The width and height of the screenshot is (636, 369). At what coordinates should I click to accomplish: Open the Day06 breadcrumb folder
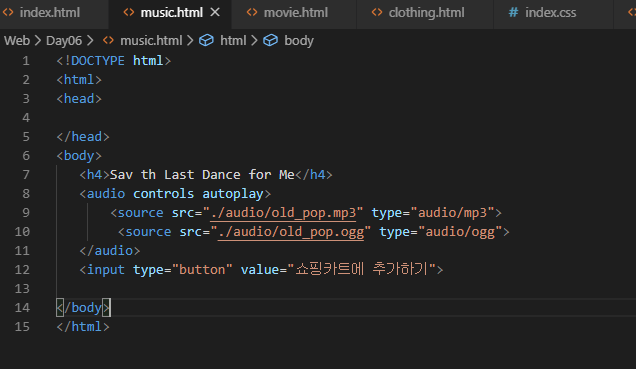tap(64, 41)
